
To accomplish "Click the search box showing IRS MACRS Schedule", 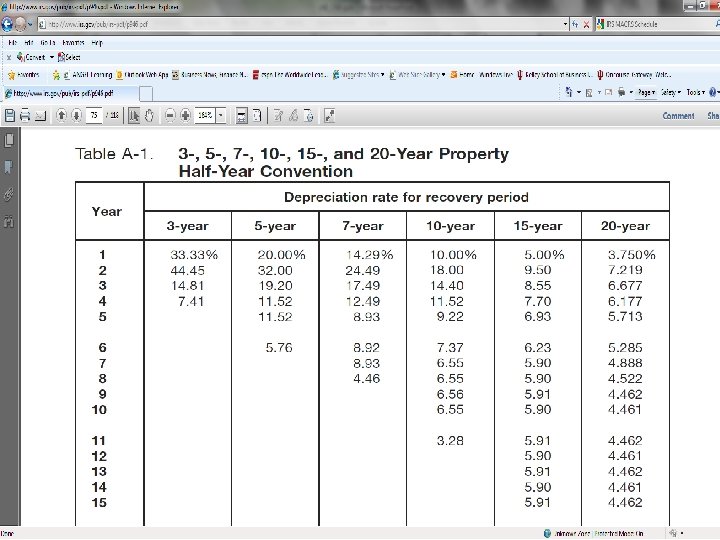I will (657, 24).
